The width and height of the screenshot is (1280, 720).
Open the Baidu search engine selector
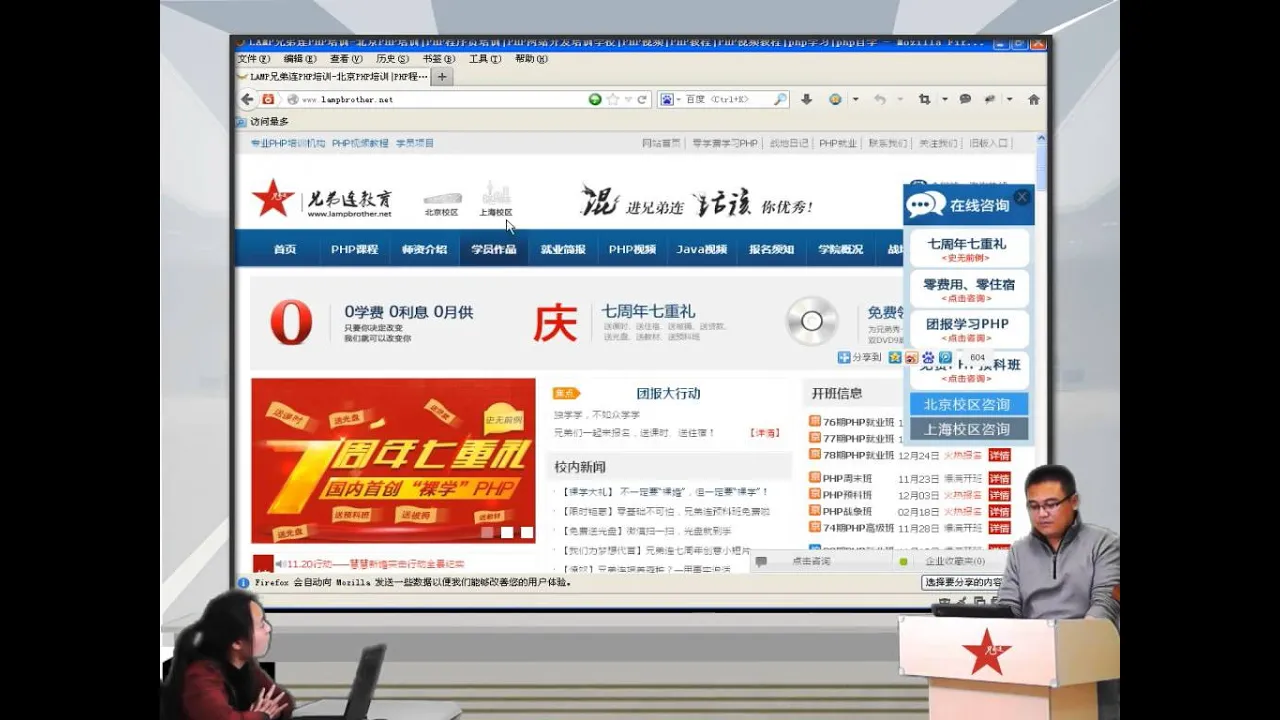pos(670,99)
